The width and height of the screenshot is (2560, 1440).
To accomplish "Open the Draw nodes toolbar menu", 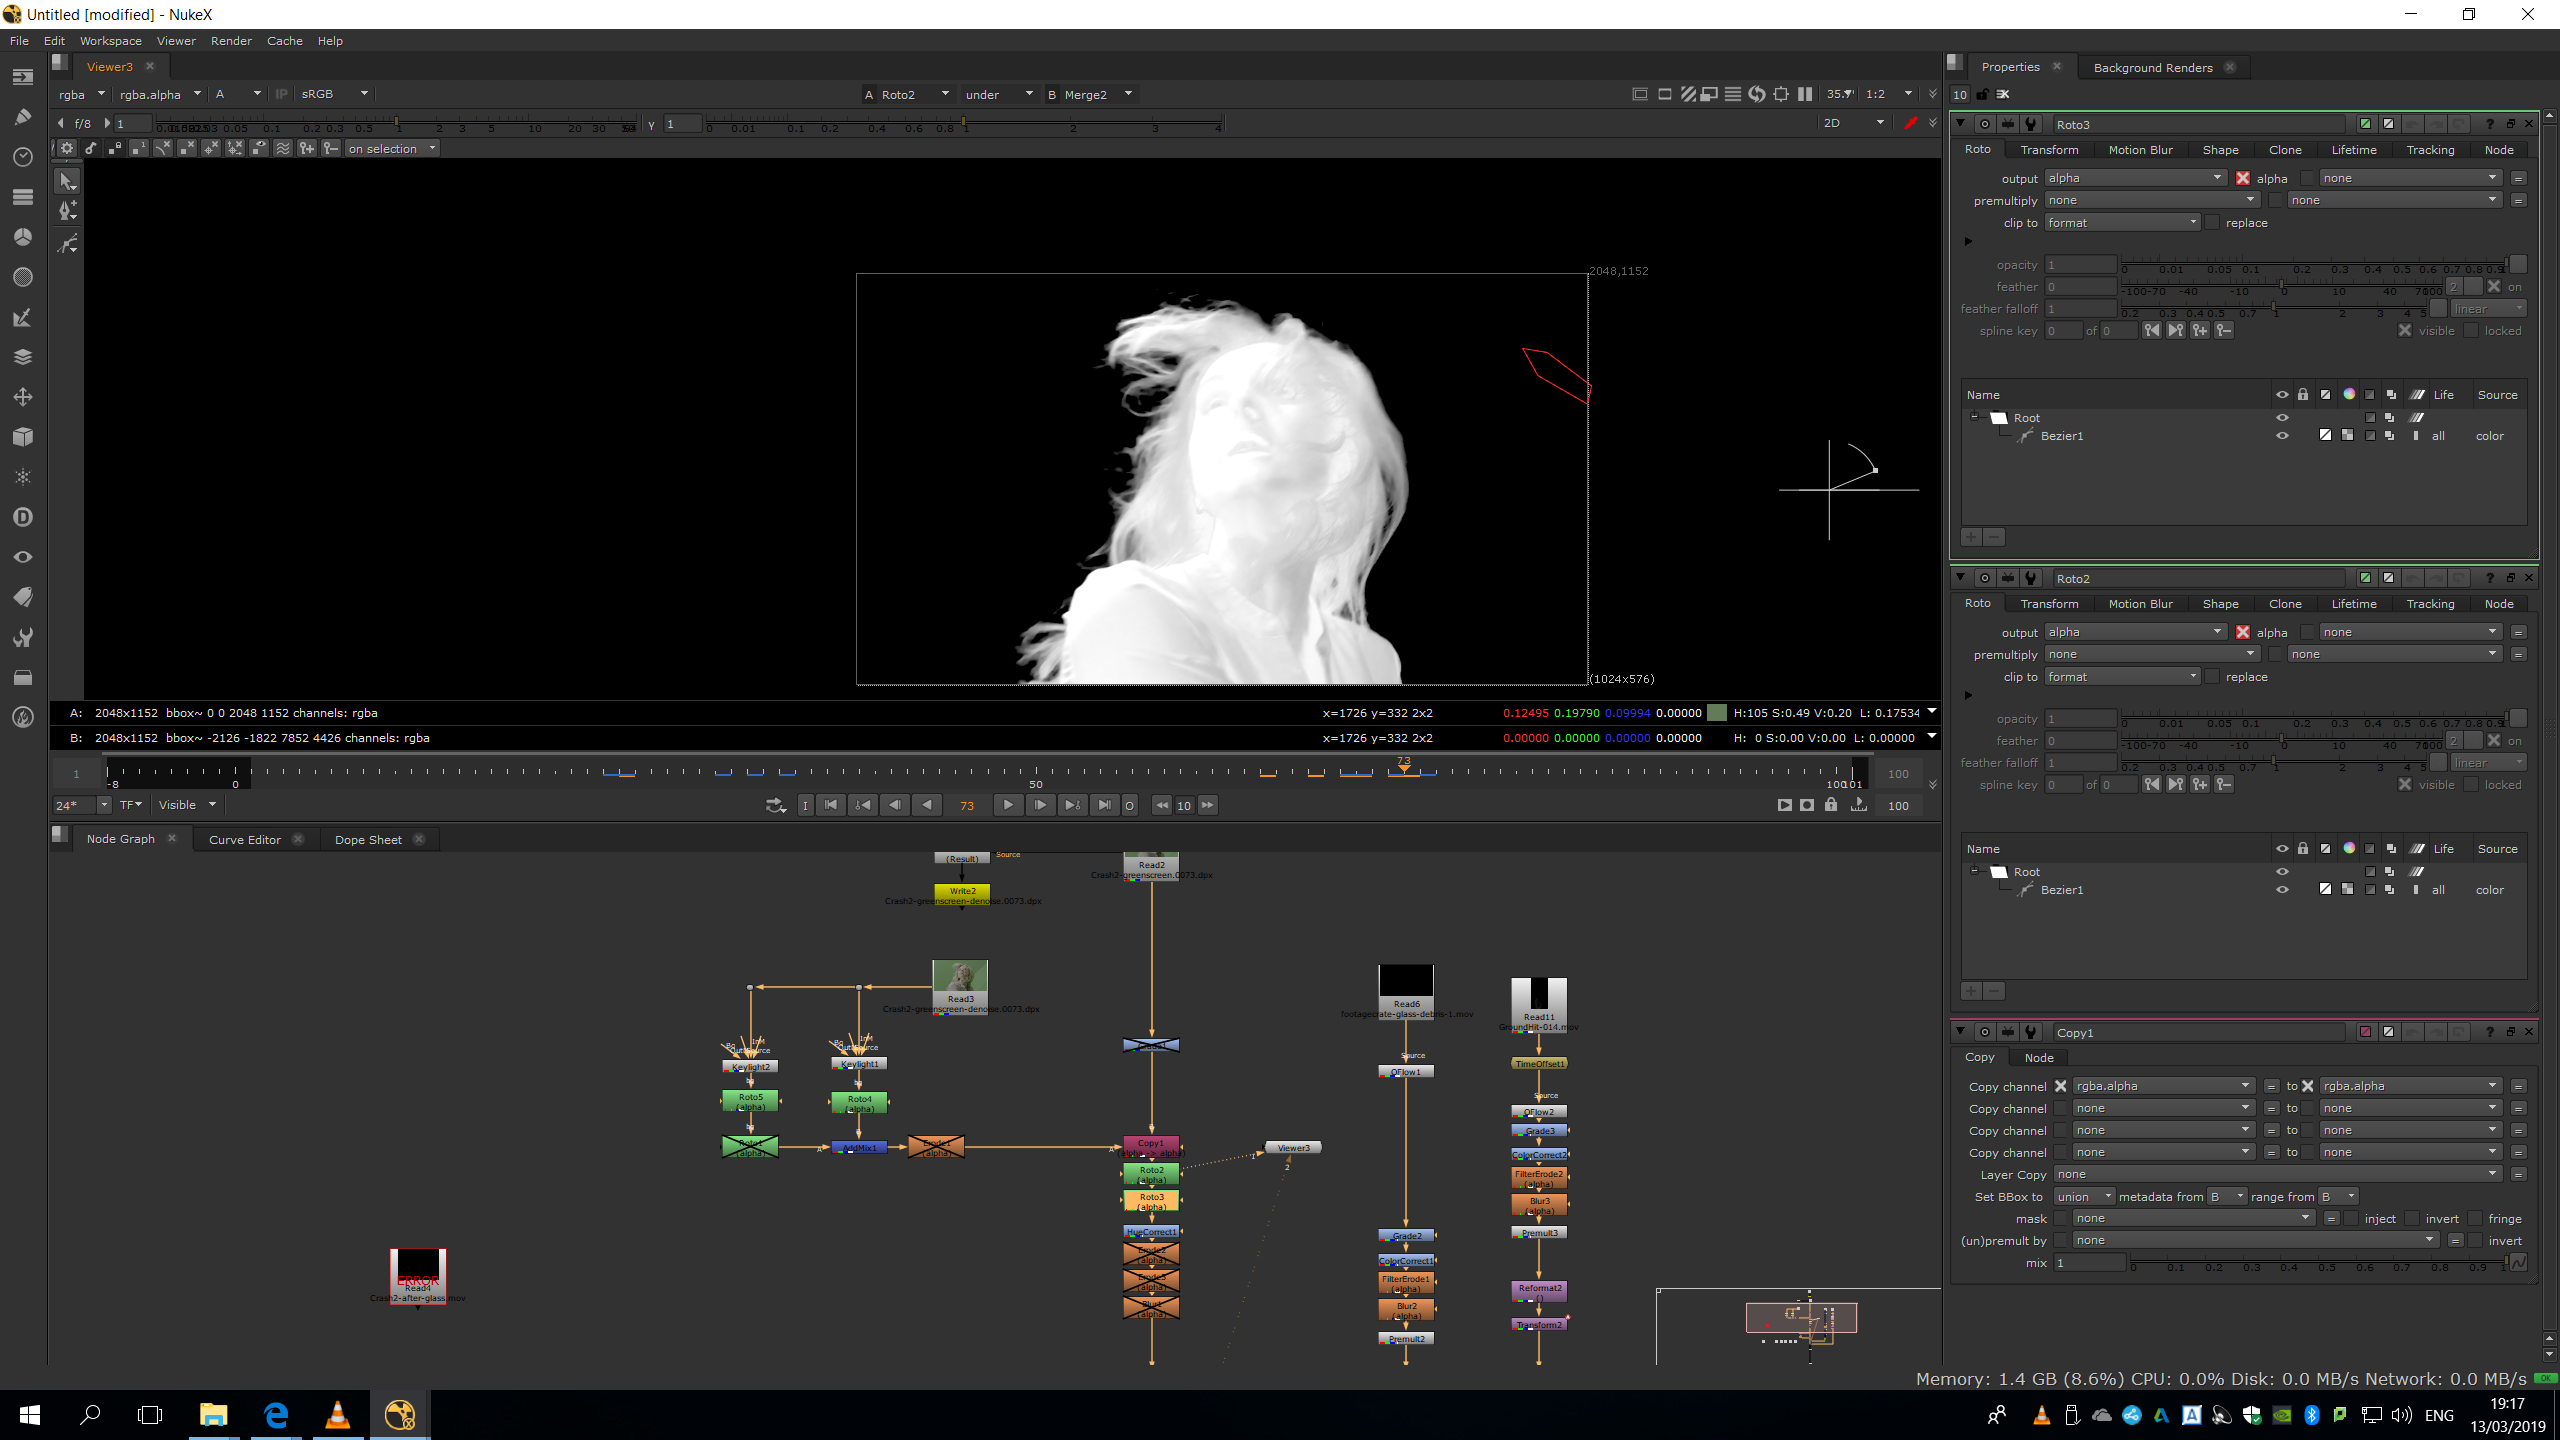I will coord(23,117).
